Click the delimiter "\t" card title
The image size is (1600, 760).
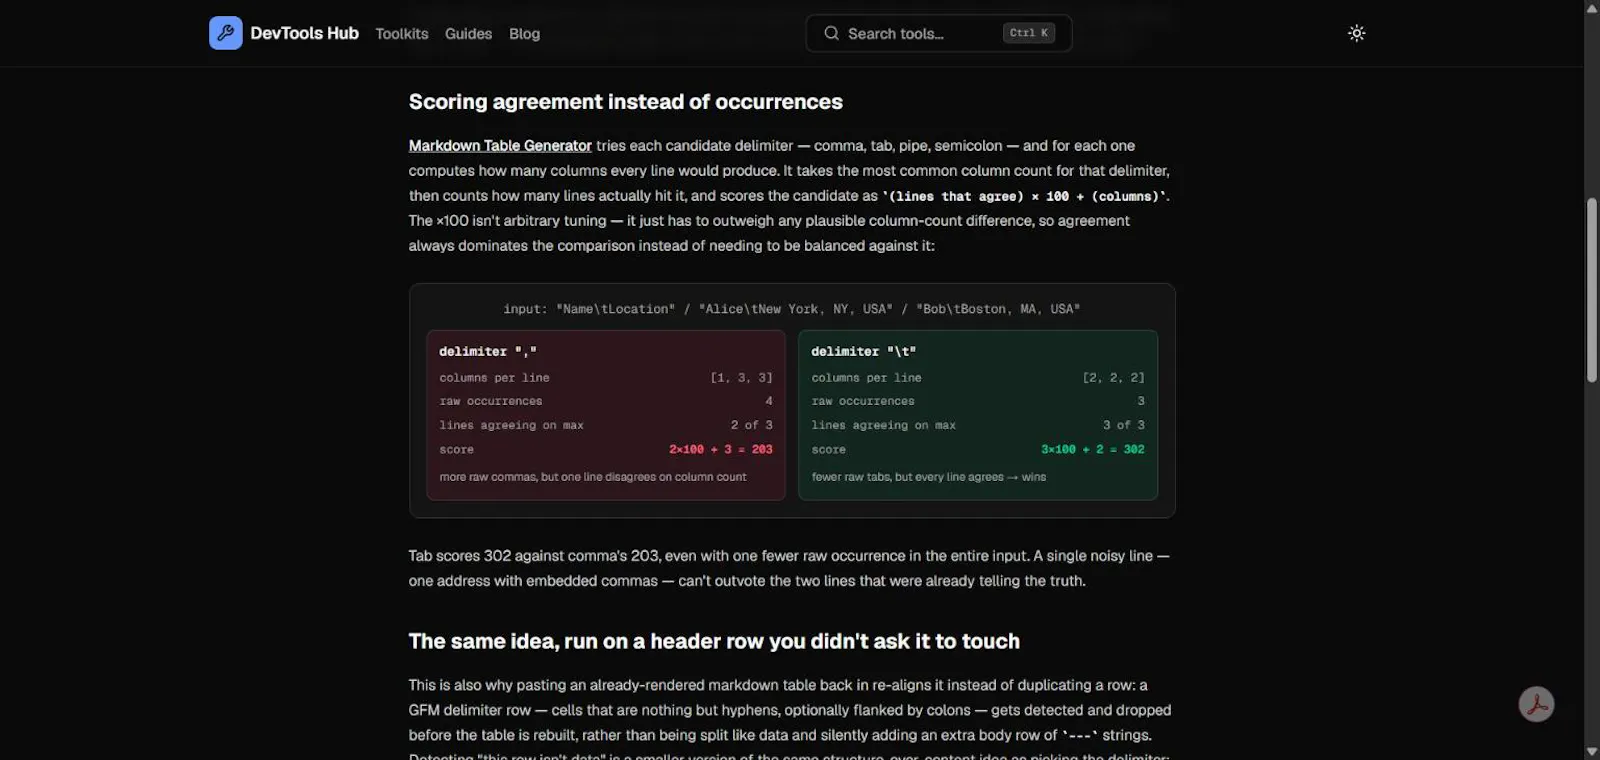point(864,352)
